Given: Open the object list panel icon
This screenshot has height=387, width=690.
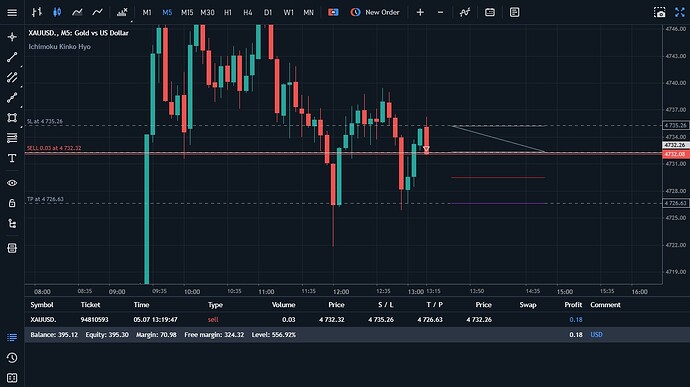Looking at the screenshot, I should tap(12, 248).
